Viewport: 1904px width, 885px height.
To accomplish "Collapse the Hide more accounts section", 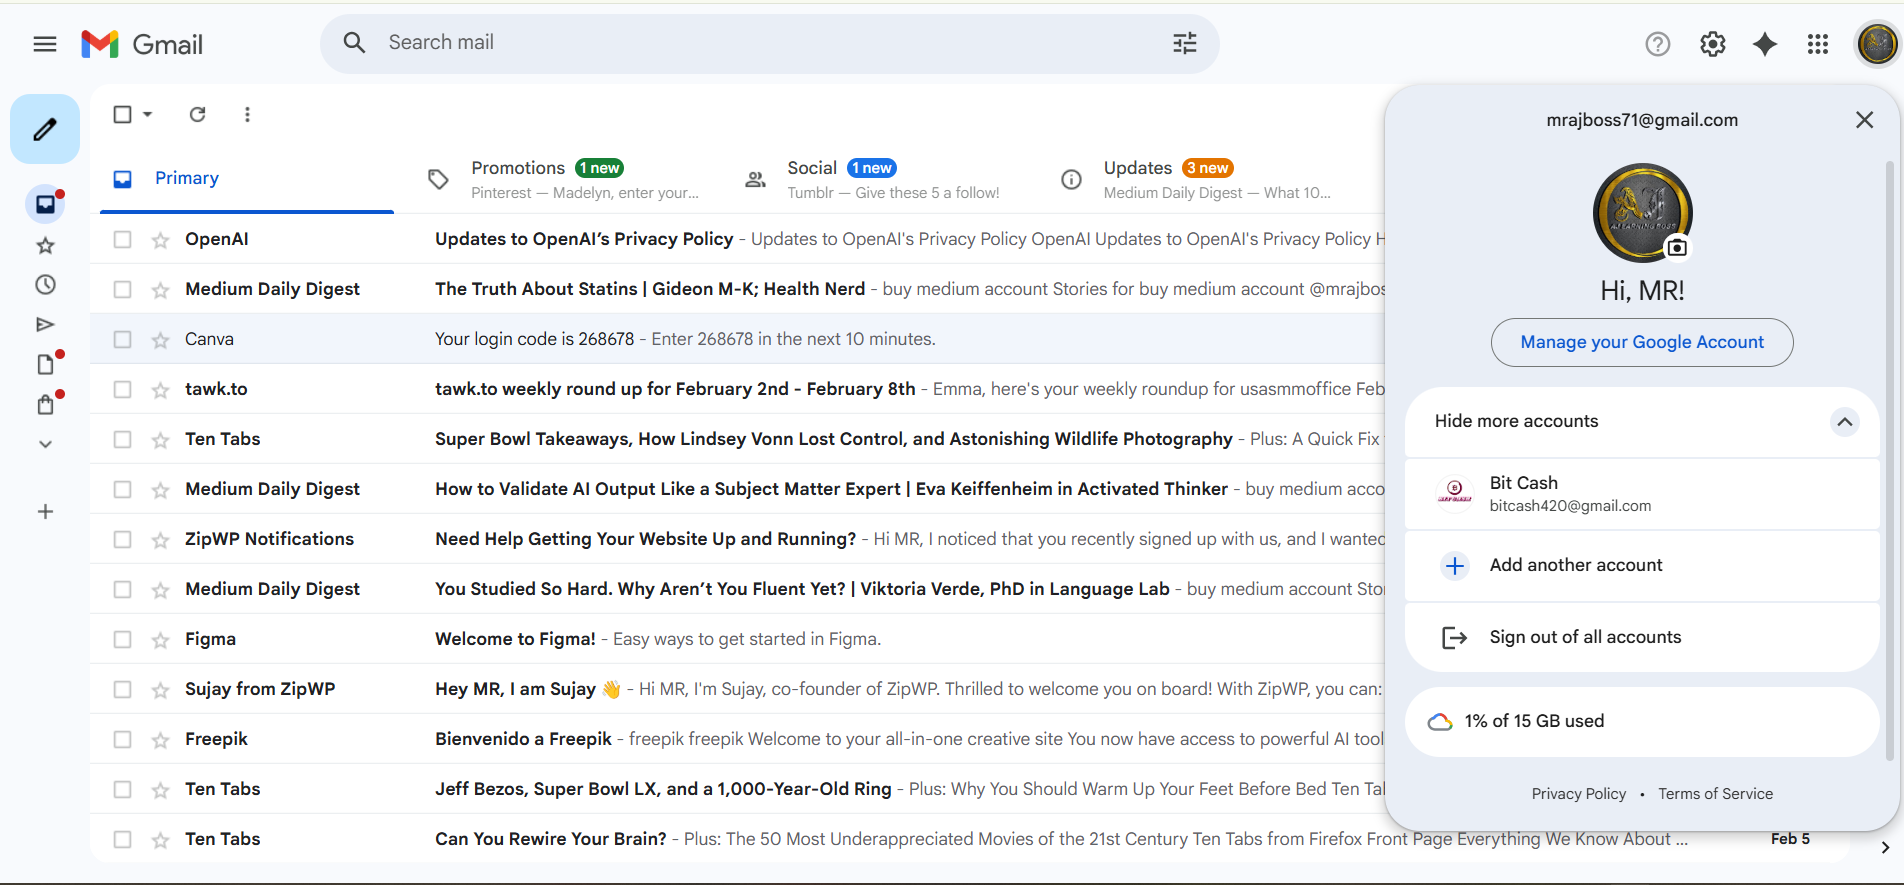I will coord(1844,421).
